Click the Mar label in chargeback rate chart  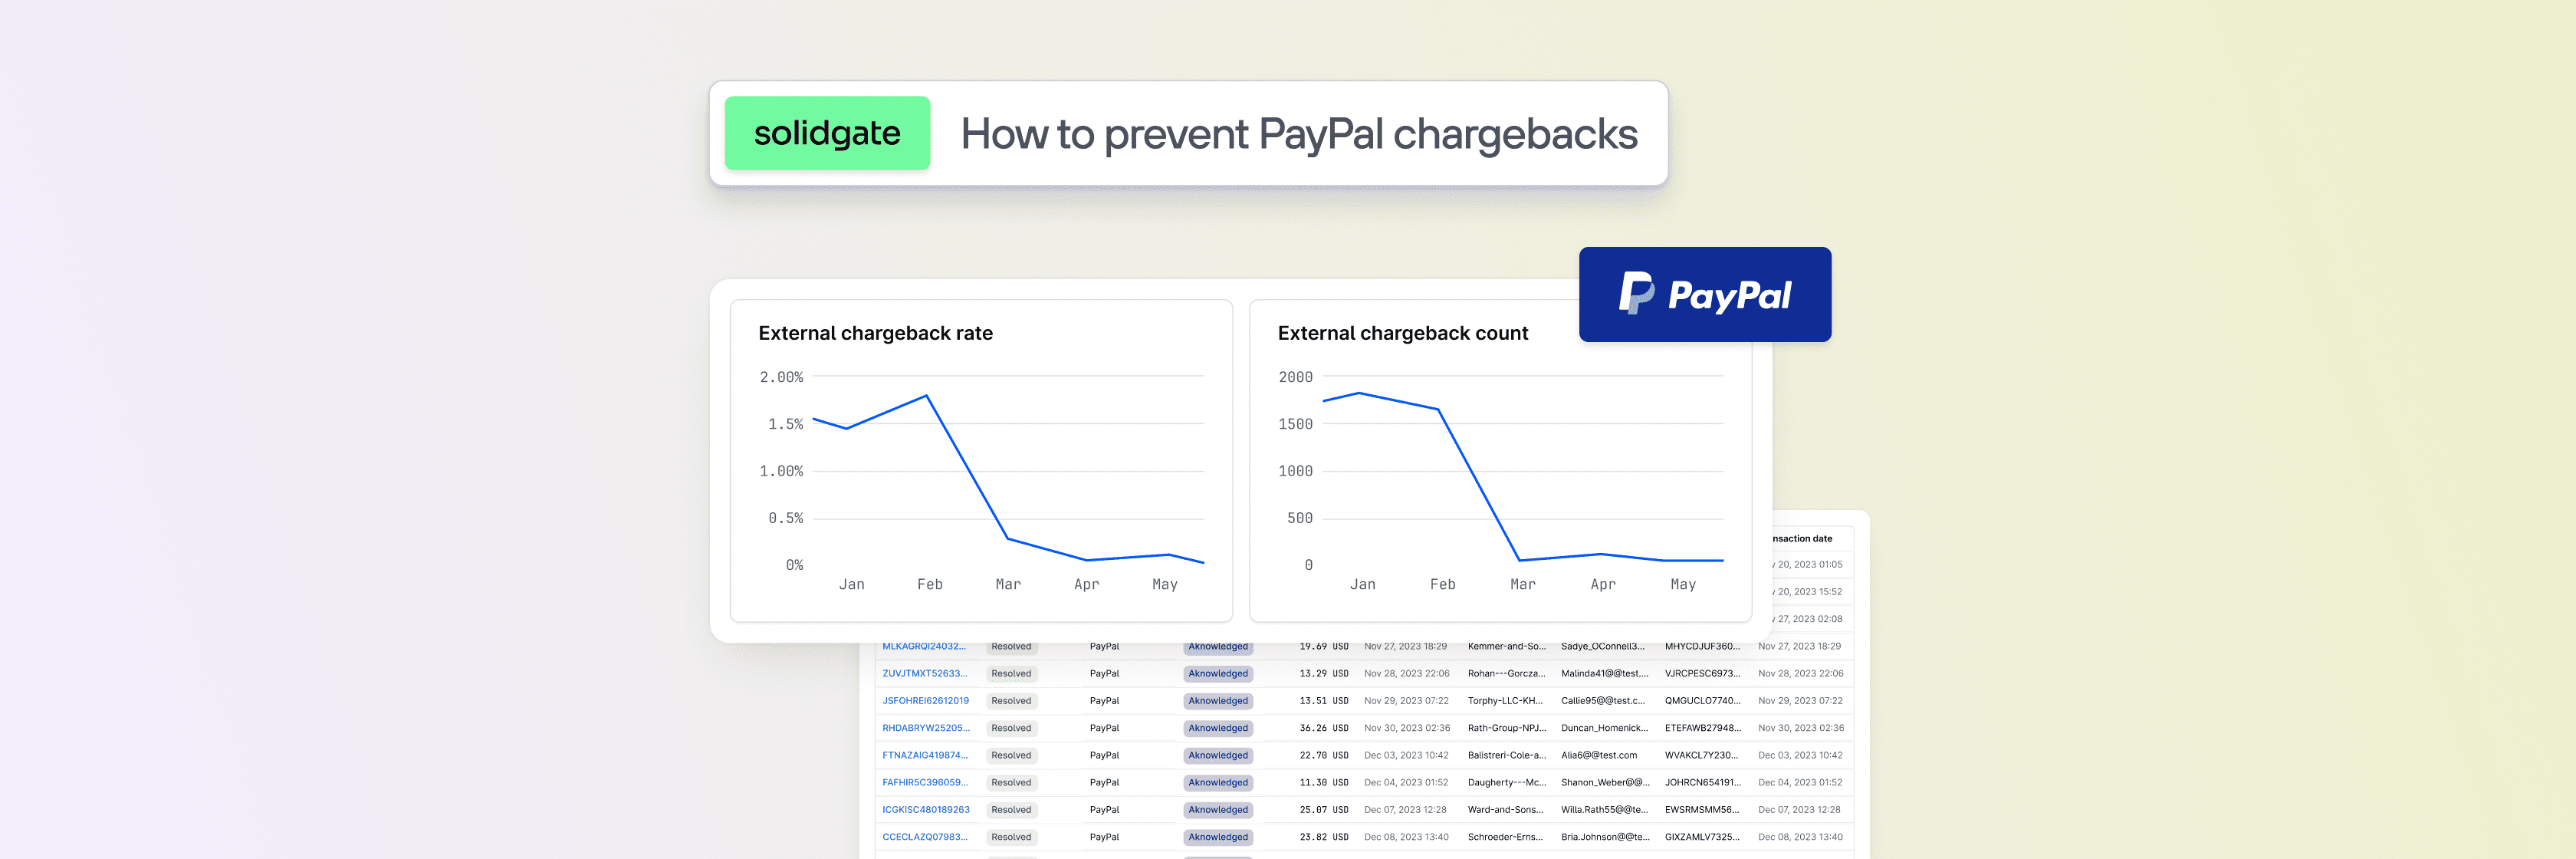coord(1008,584)
